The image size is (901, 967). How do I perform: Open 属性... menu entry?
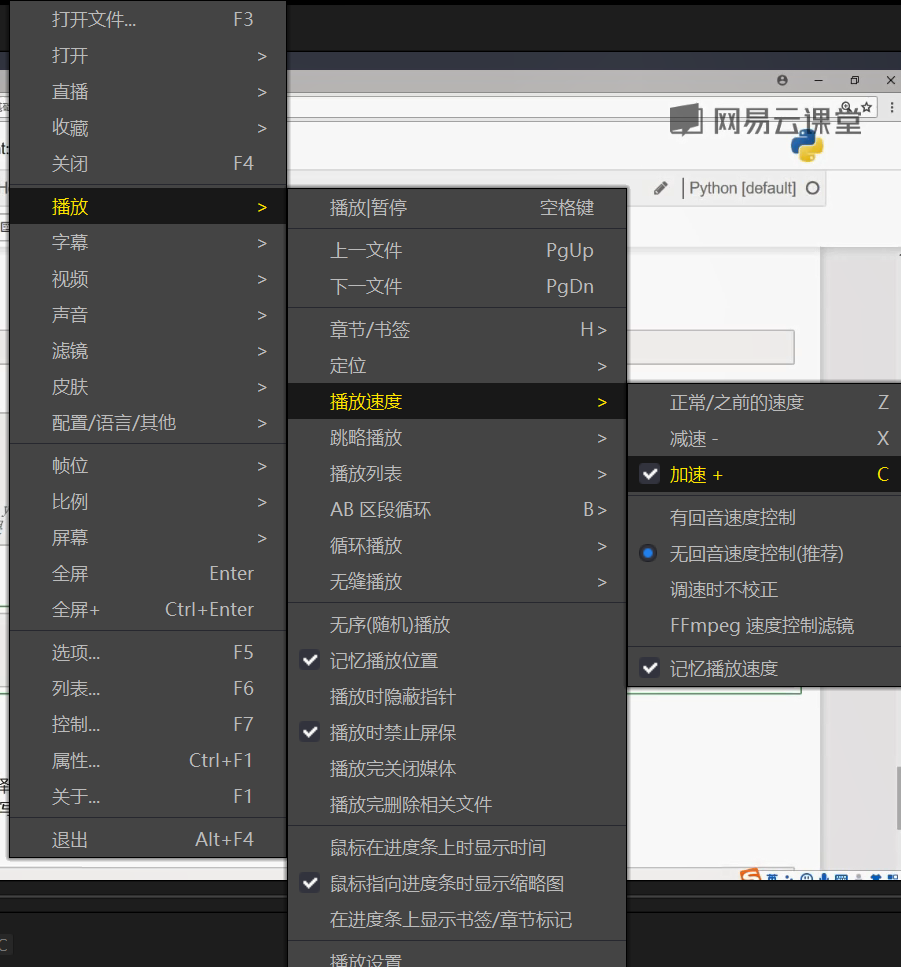tap(148, 760)
